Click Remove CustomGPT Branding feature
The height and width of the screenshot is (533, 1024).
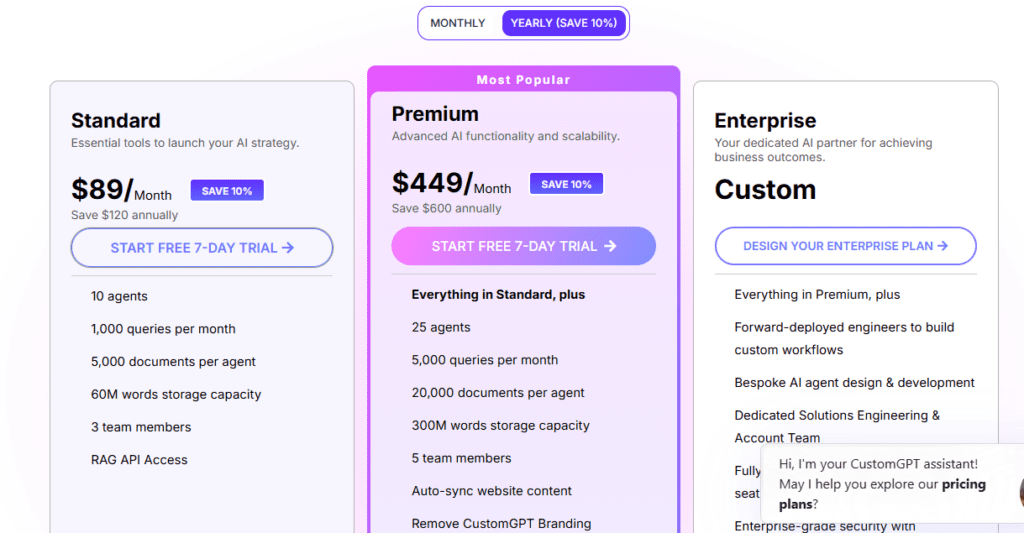[x=501, y=523]
